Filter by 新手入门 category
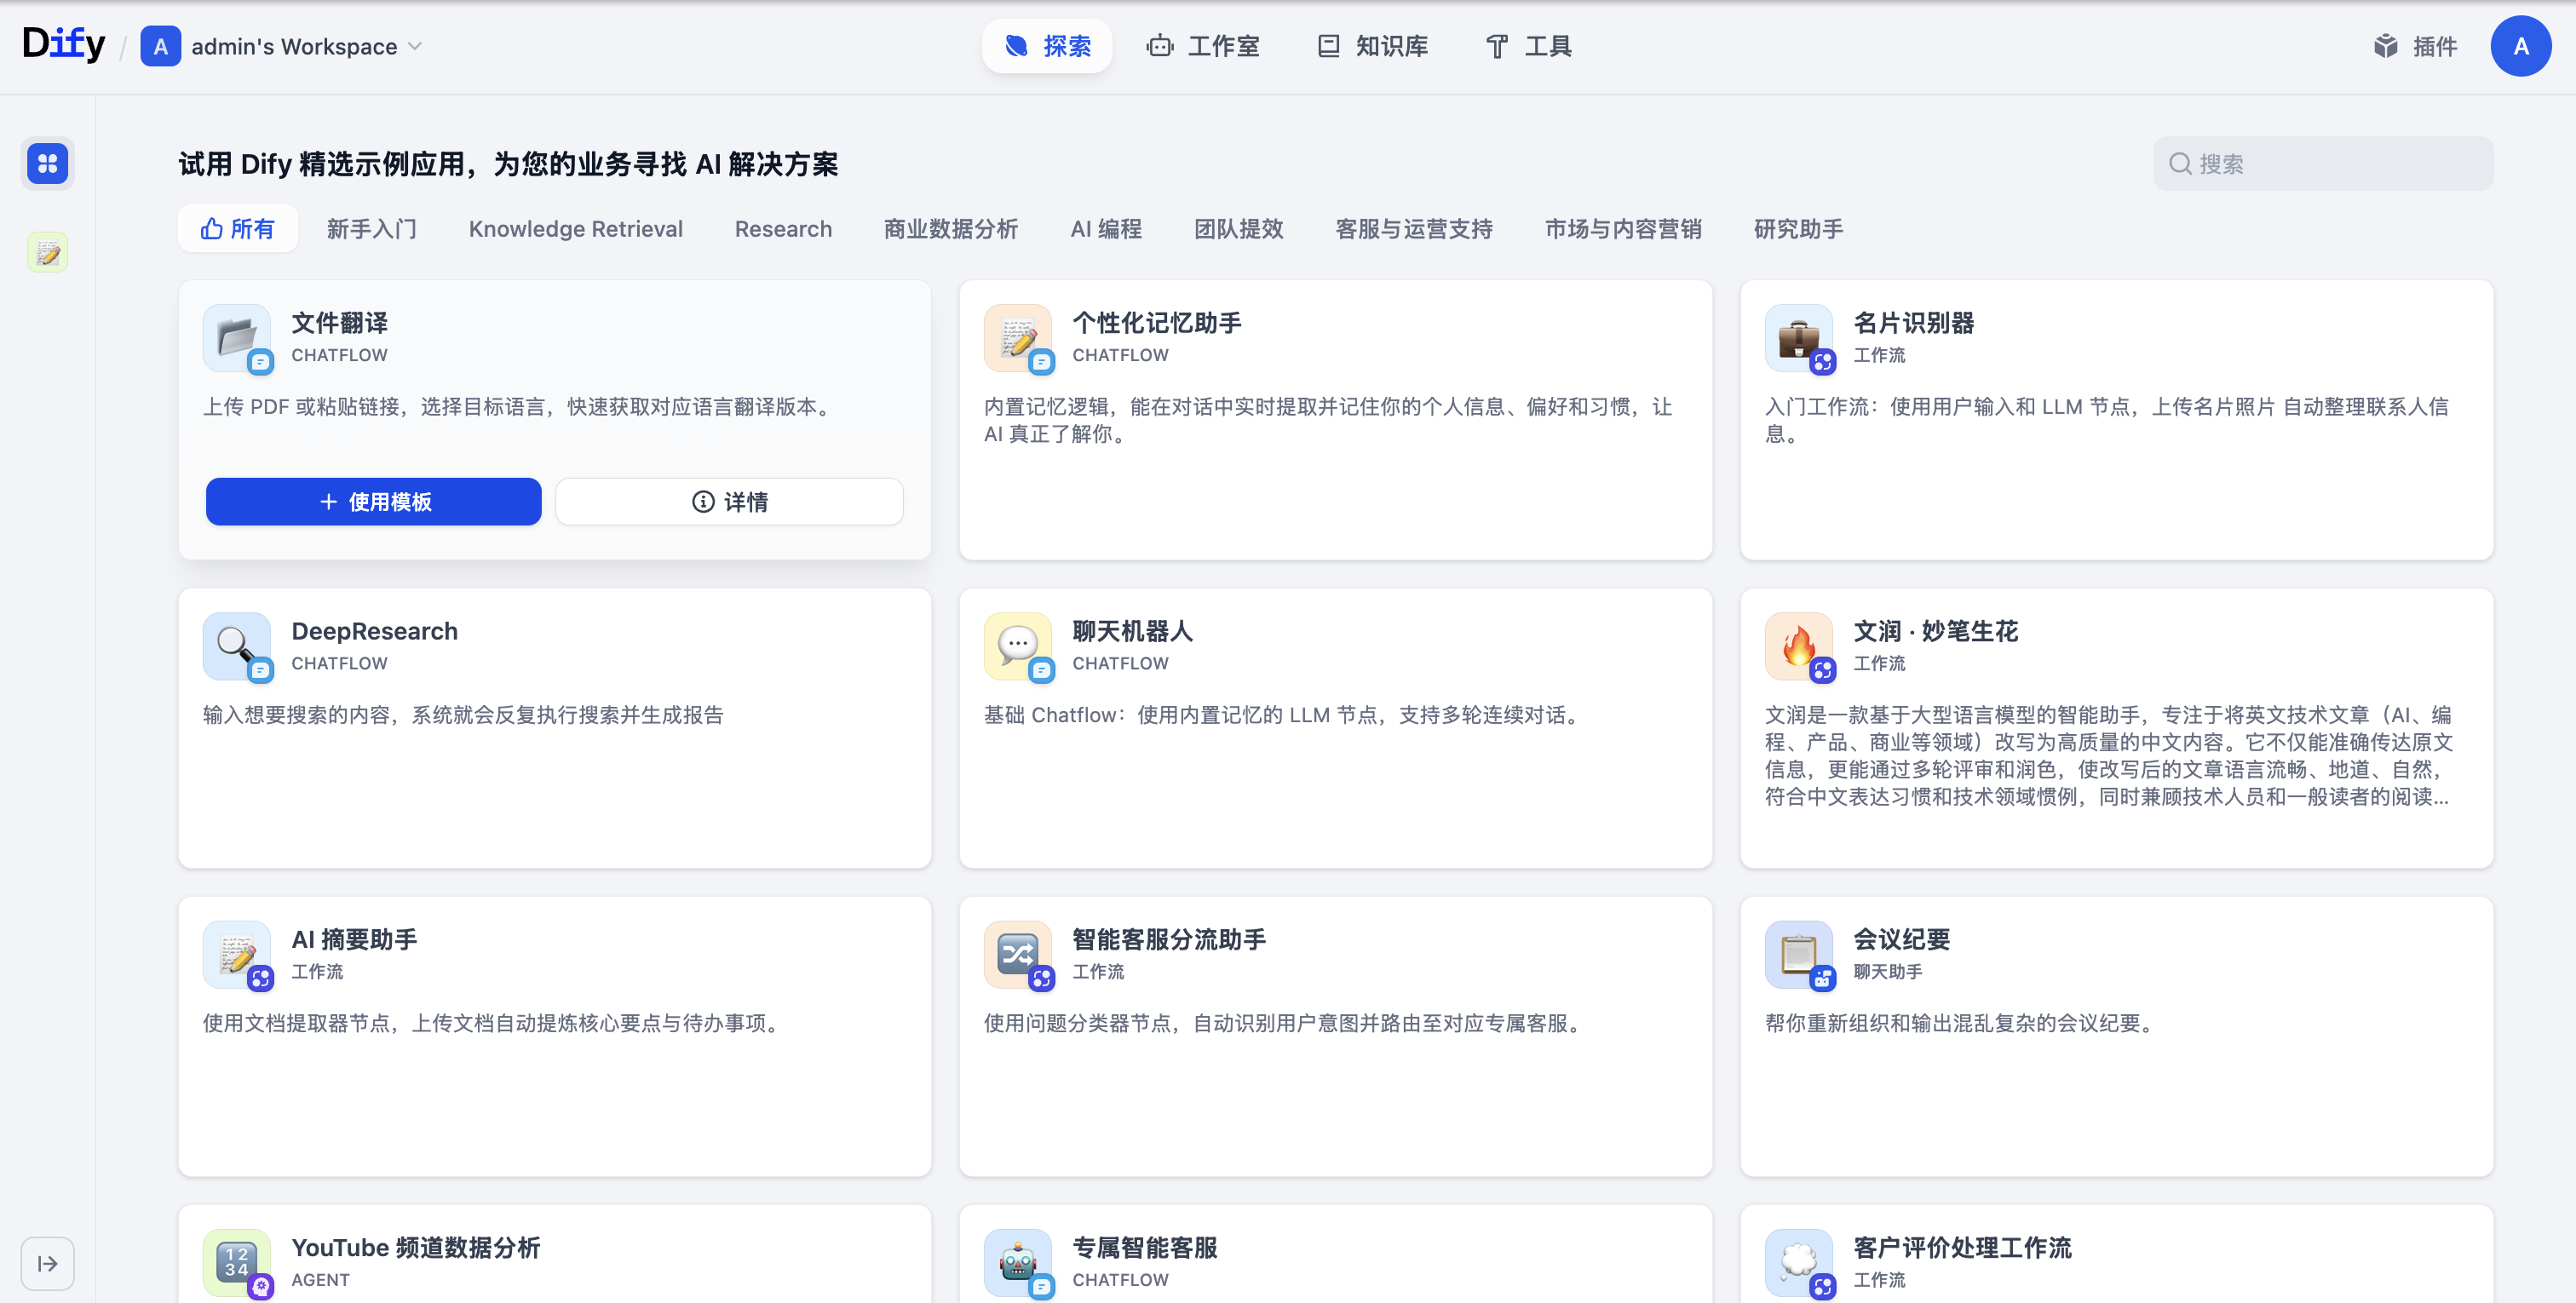Viewport: 2576px width, 1303px height. (372, 229)
